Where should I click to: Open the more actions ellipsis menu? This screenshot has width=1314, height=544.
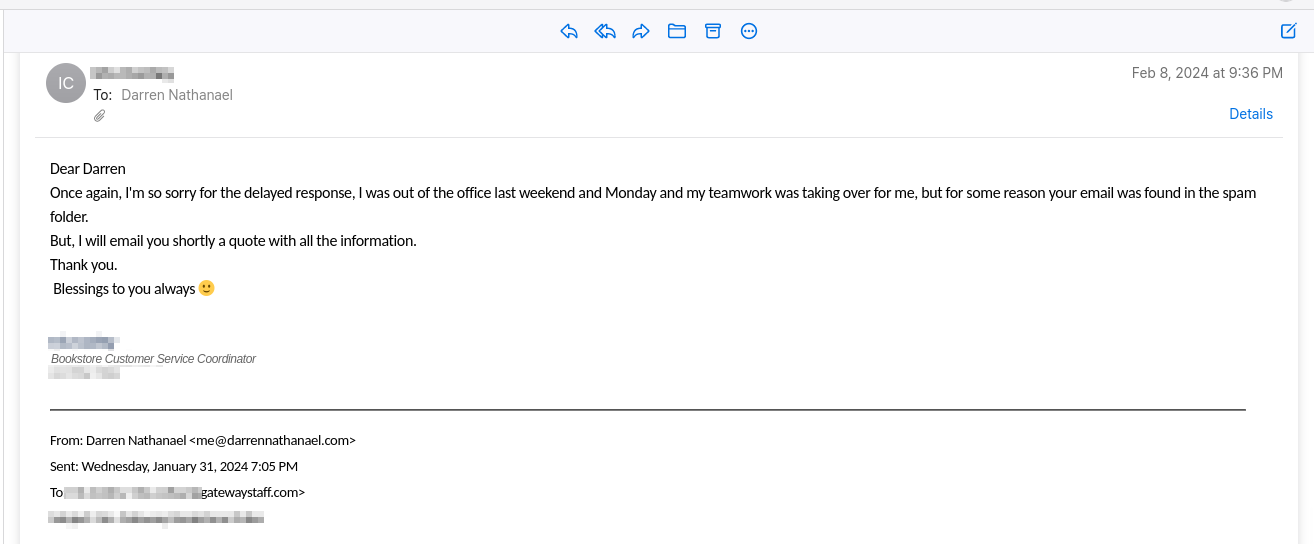pyautogui.click(x=749, y=31)
